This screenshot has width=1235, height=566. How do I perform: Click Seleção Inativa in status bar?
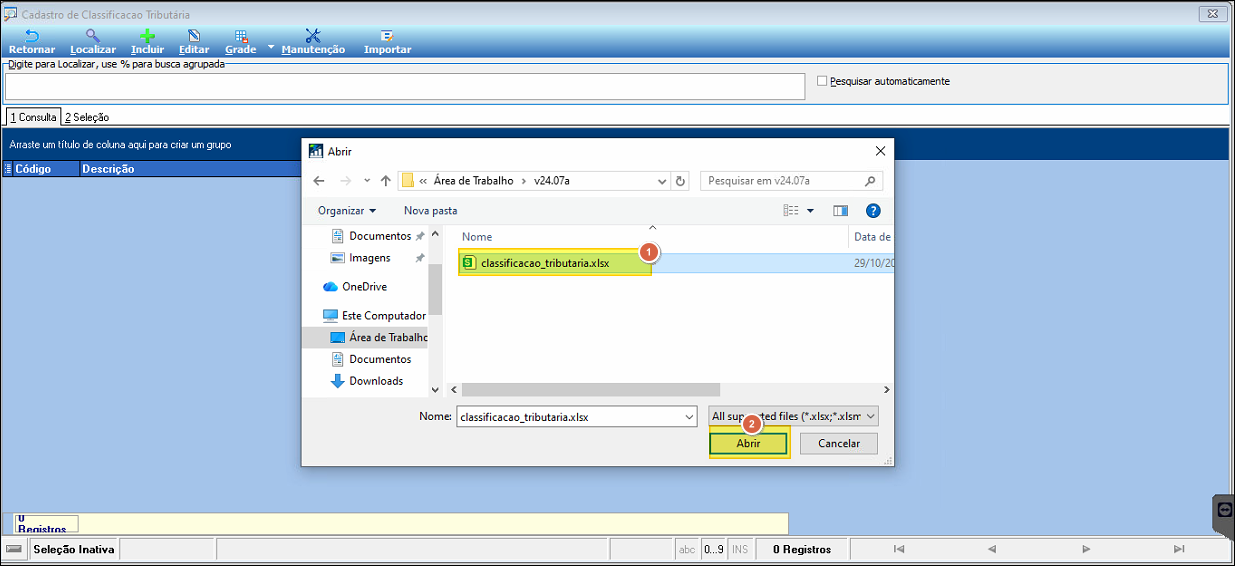point(74,549)
